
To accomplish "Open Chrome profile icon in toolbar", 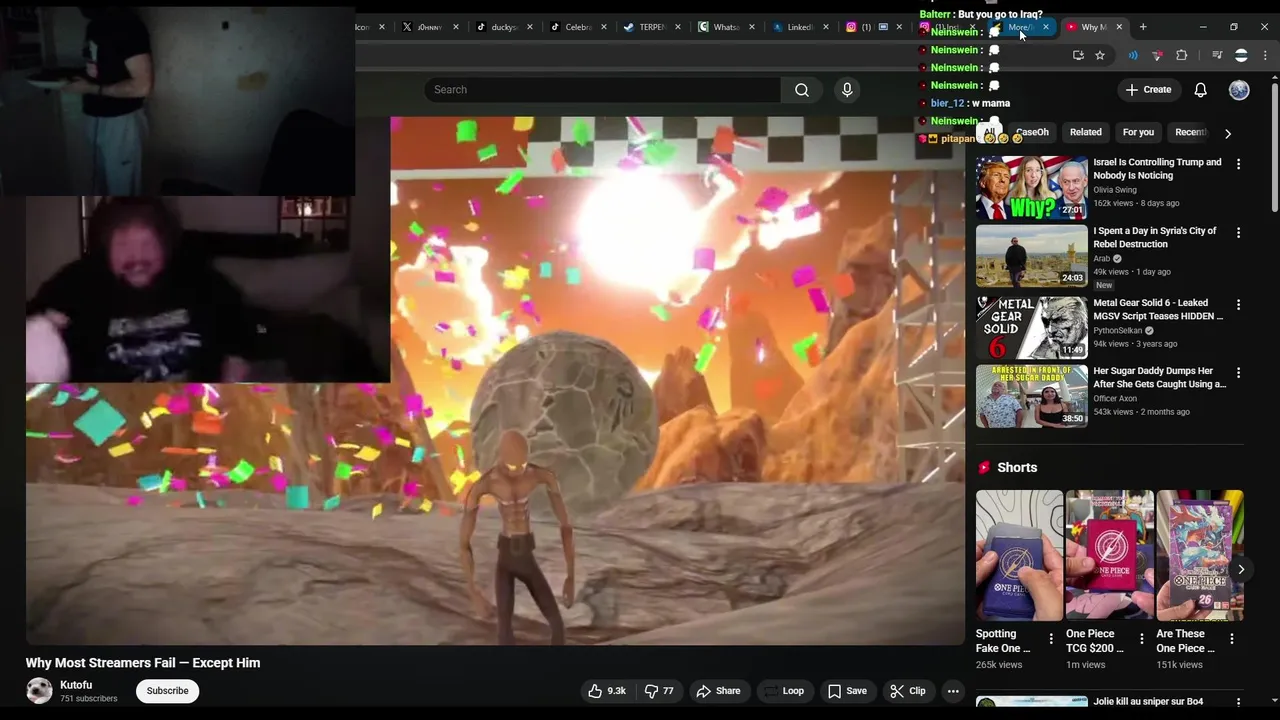I will point(1241,55).
